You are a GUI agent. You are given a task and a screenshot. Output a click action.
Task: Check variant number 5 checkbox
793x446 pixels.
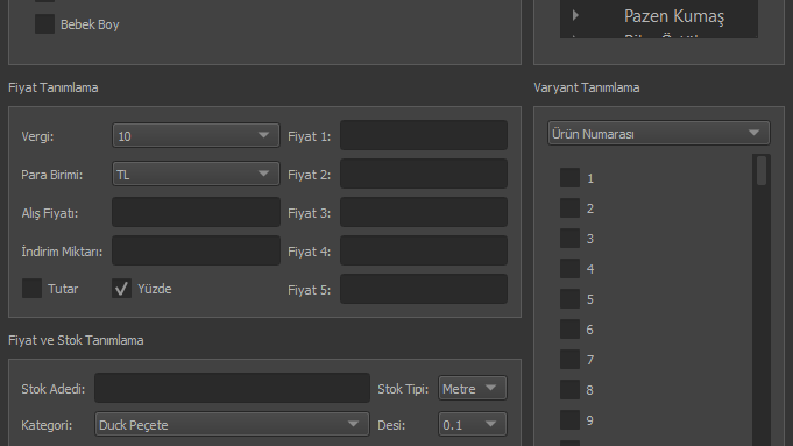point(570,299)
